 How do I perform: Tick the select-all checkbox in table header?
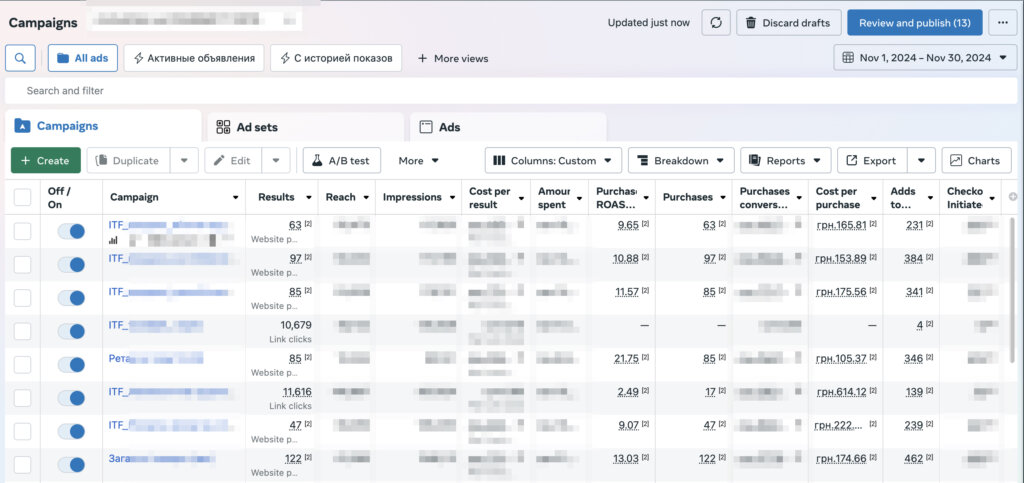coord(22,197)
